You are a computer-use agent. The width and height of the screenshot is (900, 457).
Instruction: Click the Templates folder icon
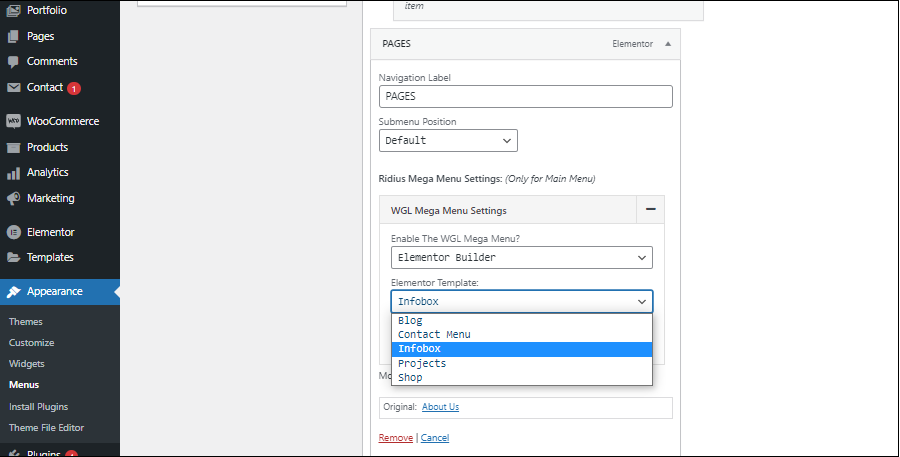click(13, 257)
